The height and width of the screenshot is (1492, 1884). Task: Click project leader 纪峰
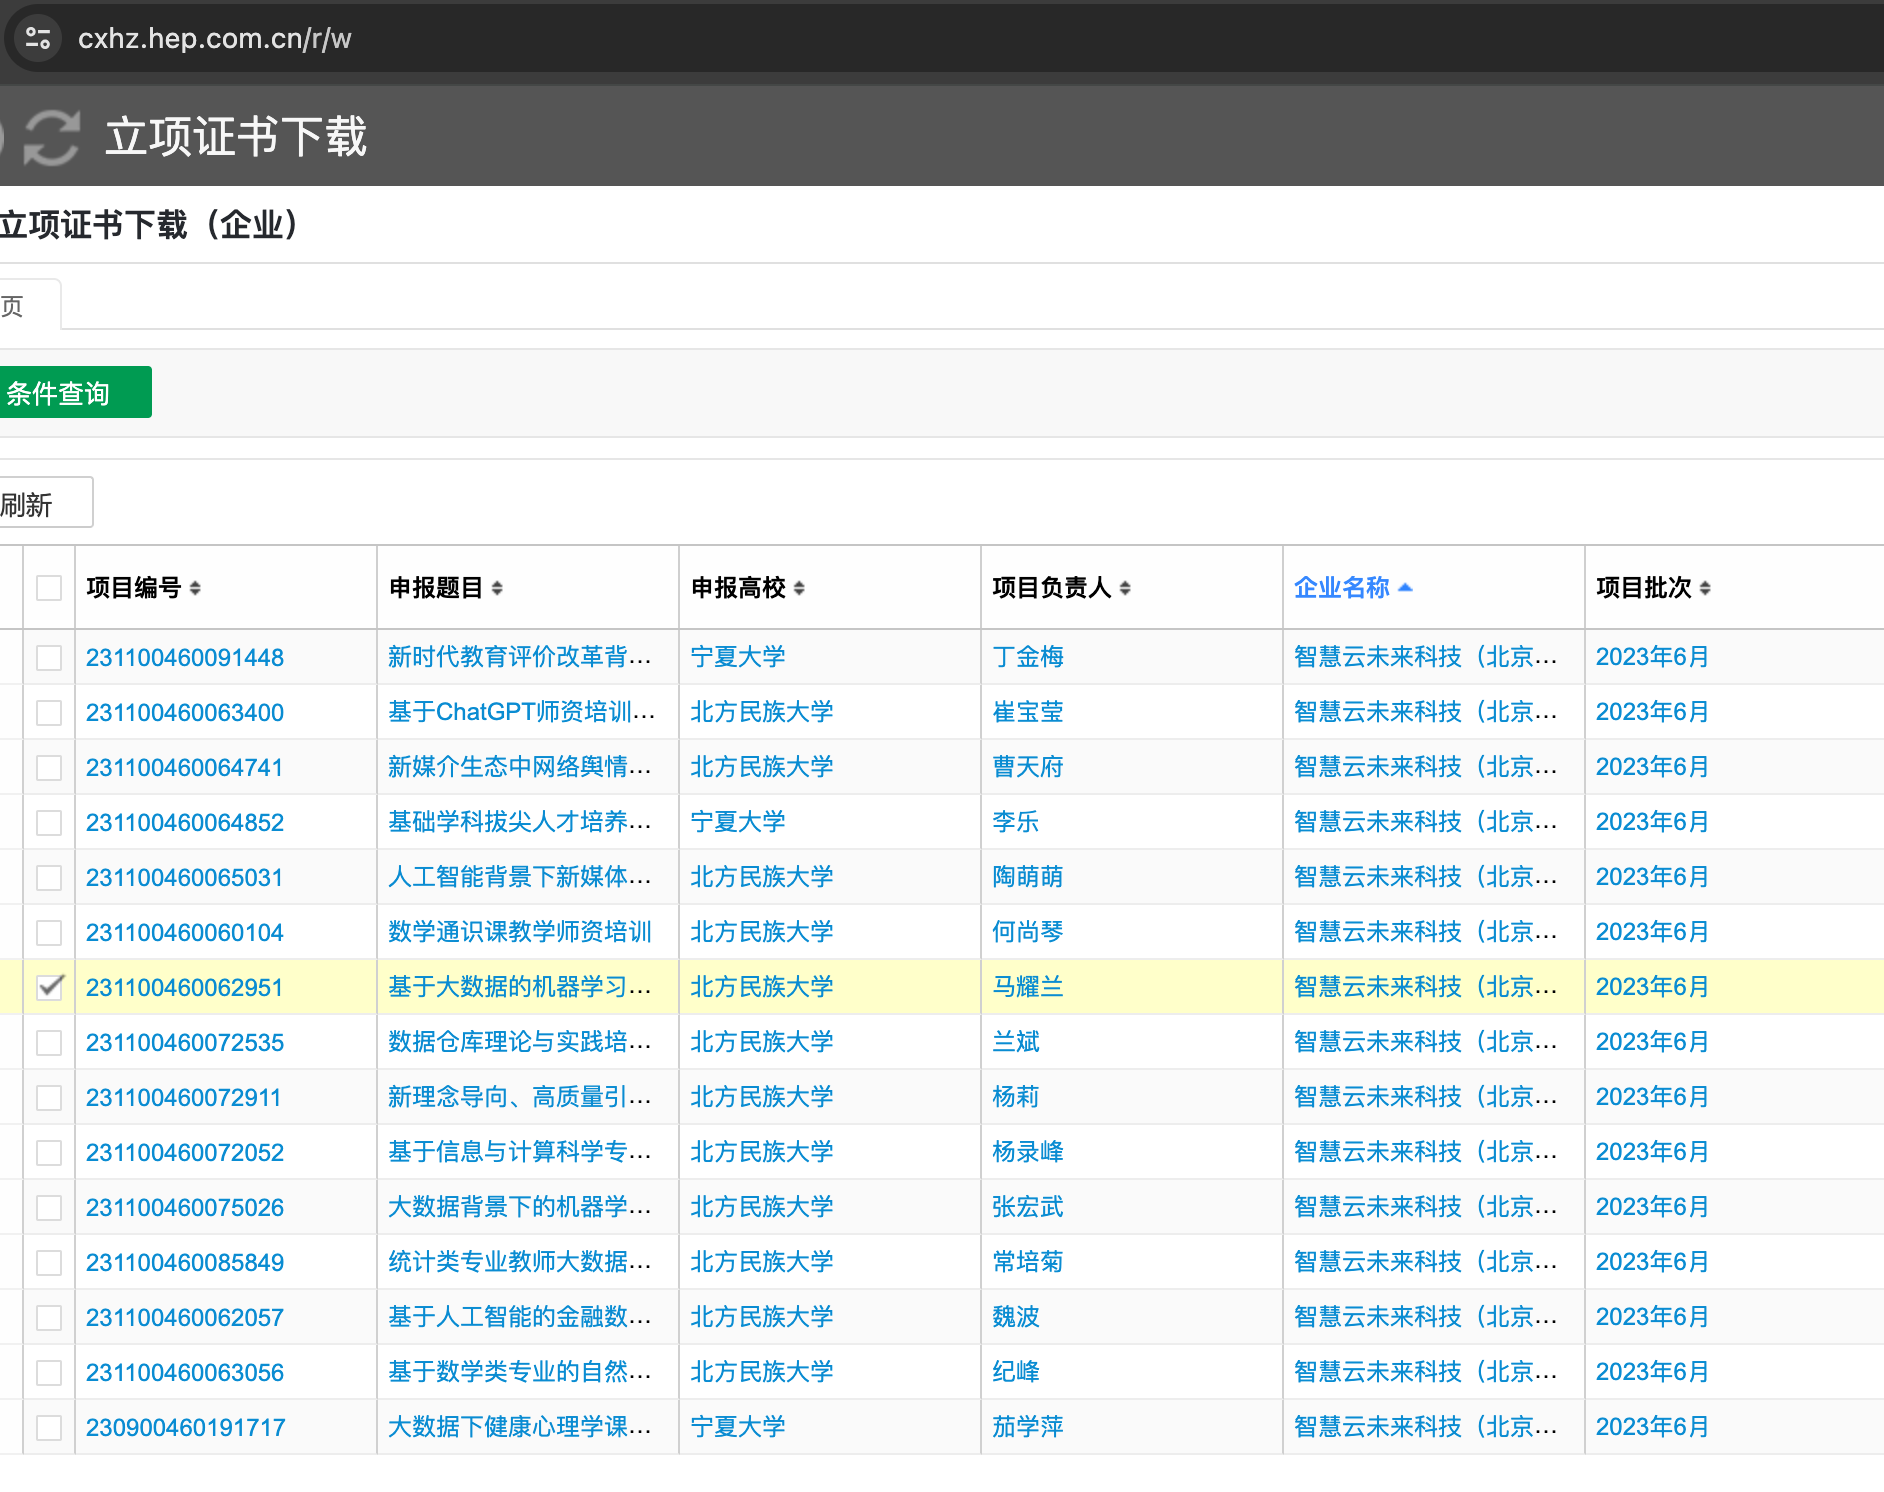coord(1016,1372)
